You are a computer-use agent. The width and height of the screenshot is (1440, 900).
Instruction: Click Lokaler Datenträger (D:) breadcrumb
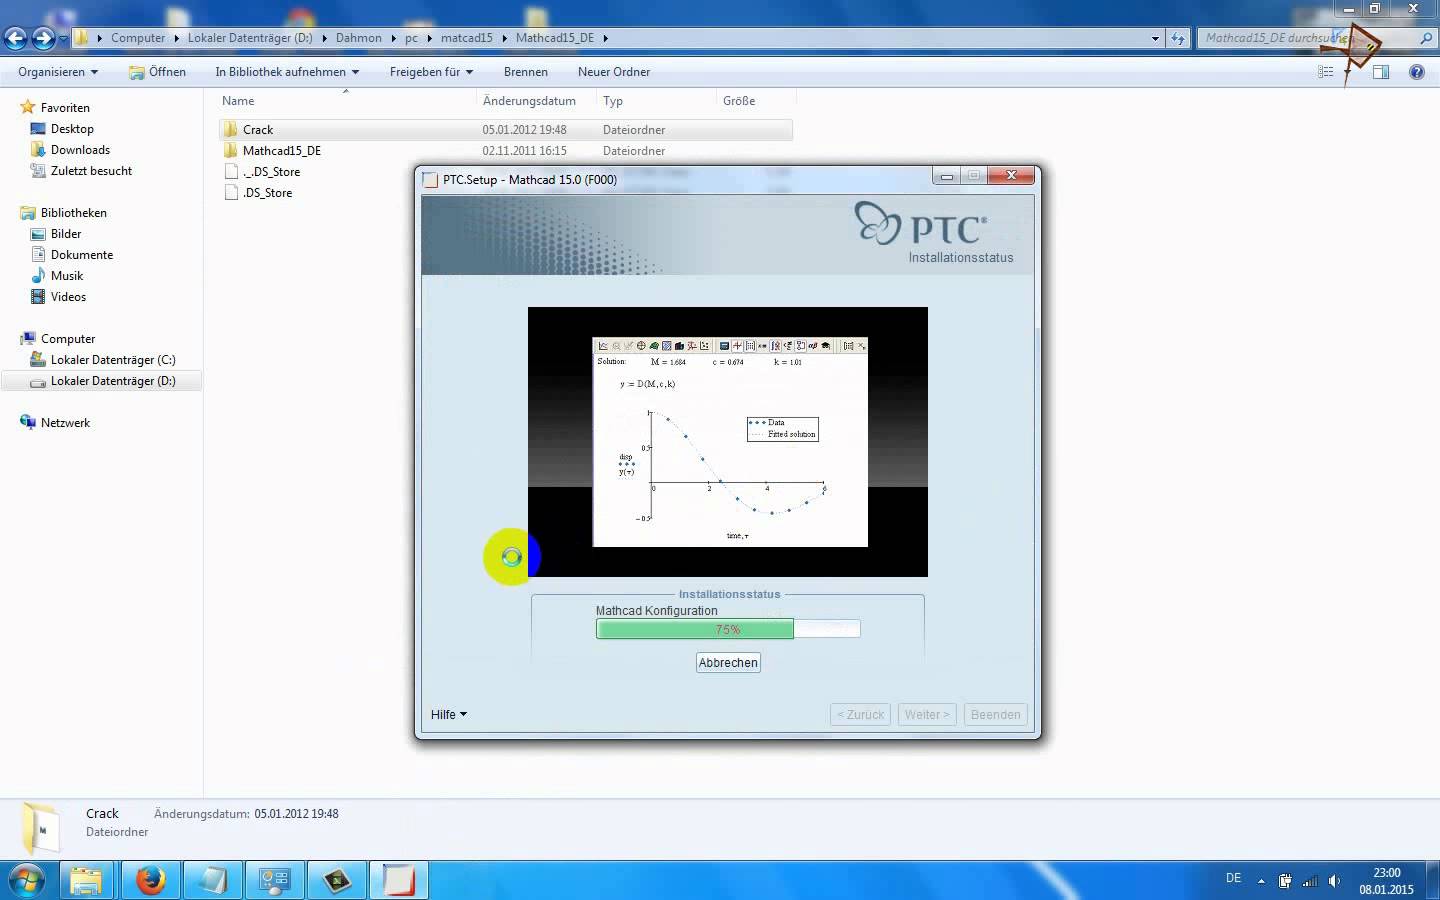[x=250, y=38]
